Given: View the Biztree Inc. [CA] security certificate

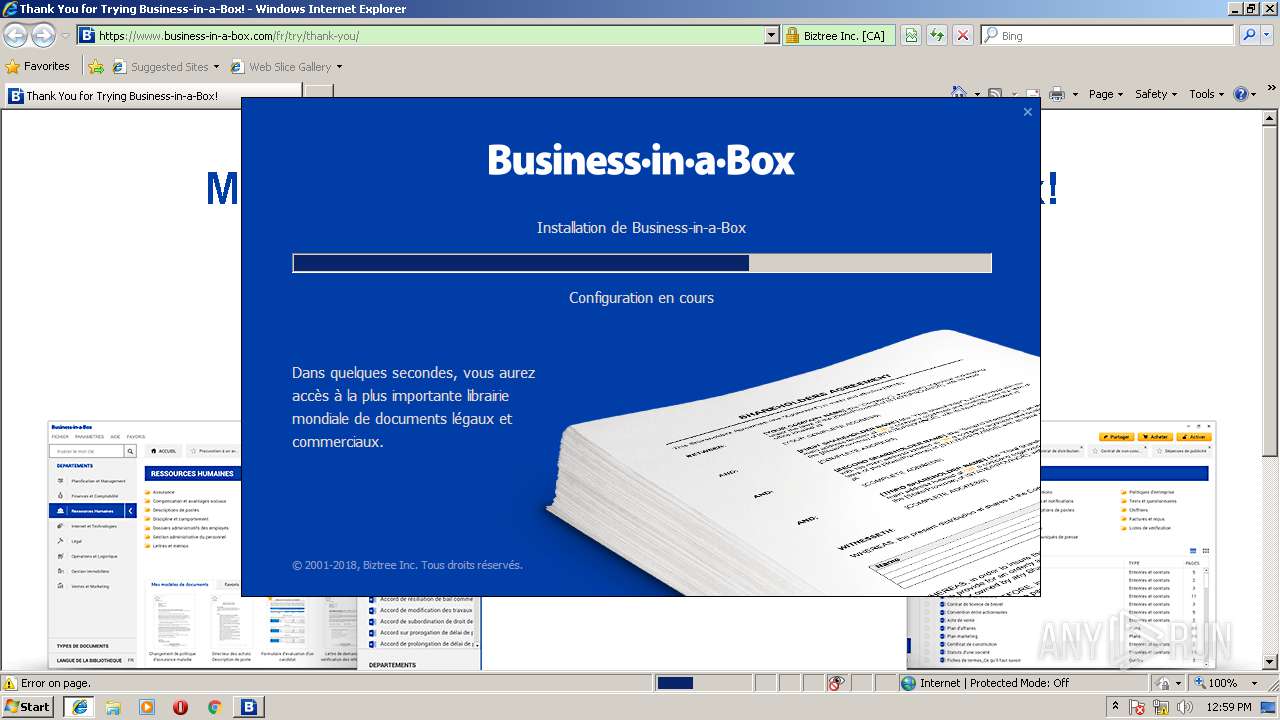Looking at the screenshot, I should click(838, 35).
